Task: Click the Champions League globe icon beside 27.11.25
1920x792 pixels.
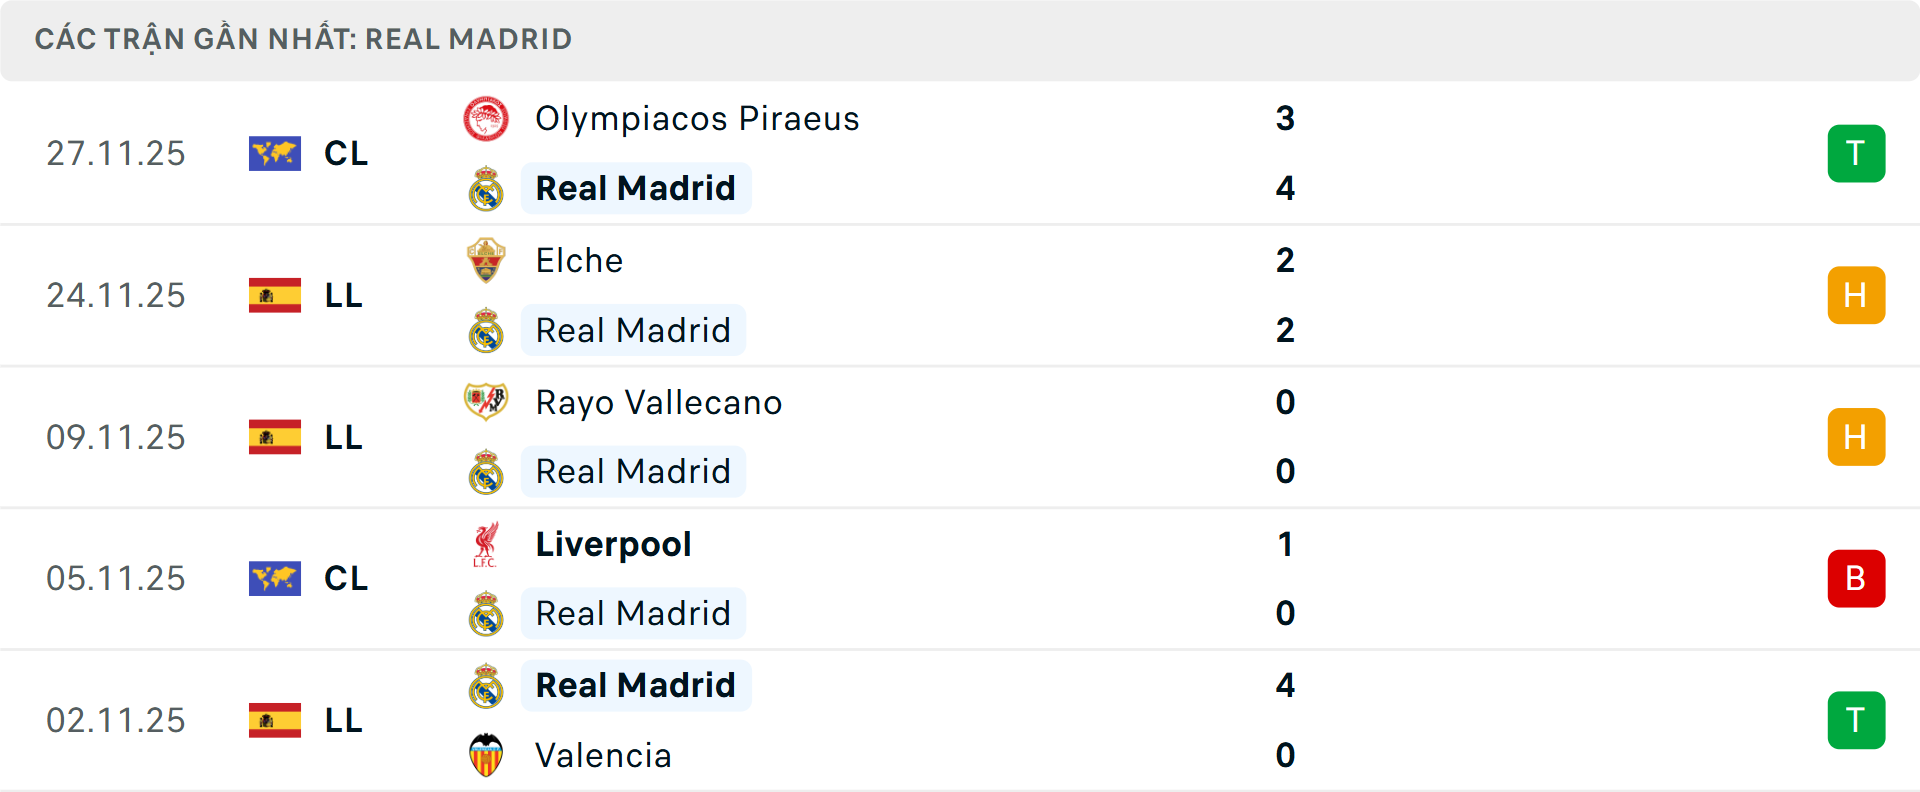Action: 275,153
